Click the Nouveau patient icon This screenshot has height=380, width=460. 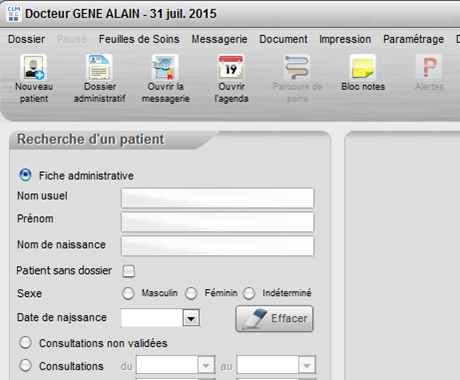33,67
